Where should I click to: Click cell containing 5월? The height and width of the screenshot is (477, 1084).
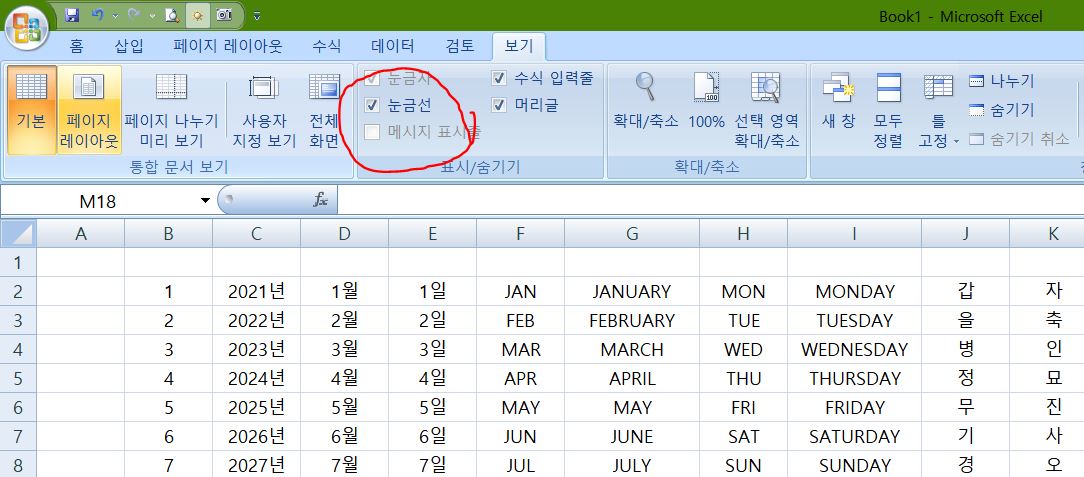[x=344, y=408]
